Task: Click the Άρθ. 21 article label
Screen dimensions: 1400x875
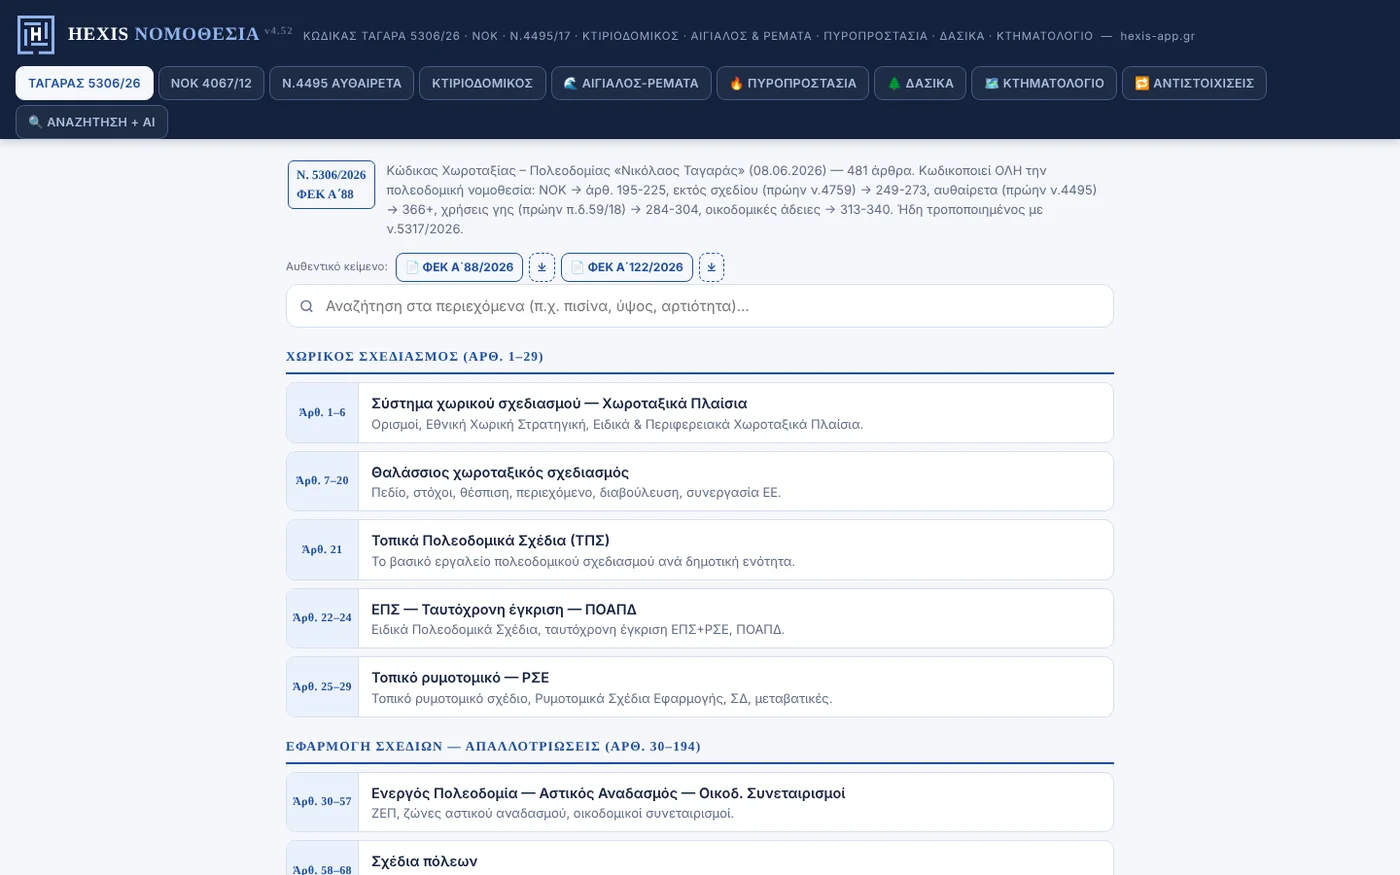Action: coord(322,550)
